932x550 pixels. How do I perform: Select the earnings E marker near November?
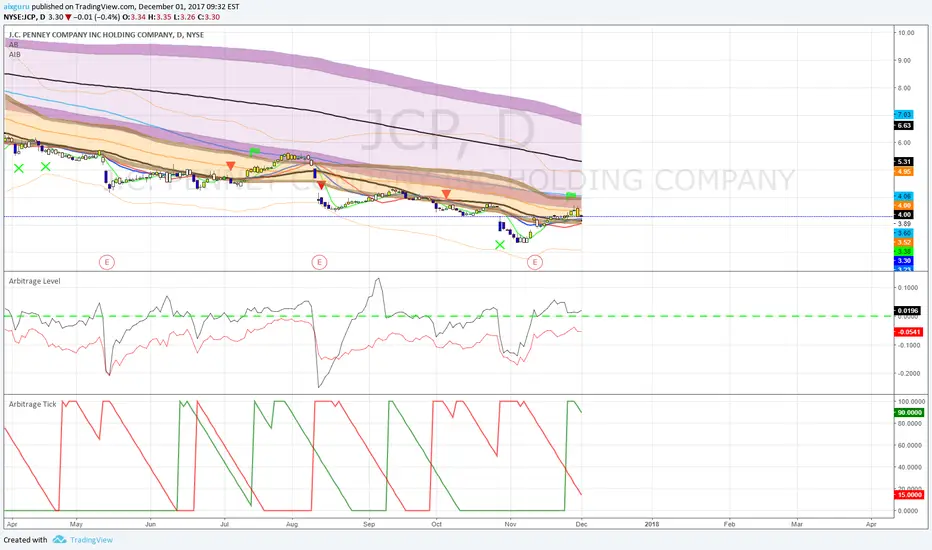pos(535,262)
